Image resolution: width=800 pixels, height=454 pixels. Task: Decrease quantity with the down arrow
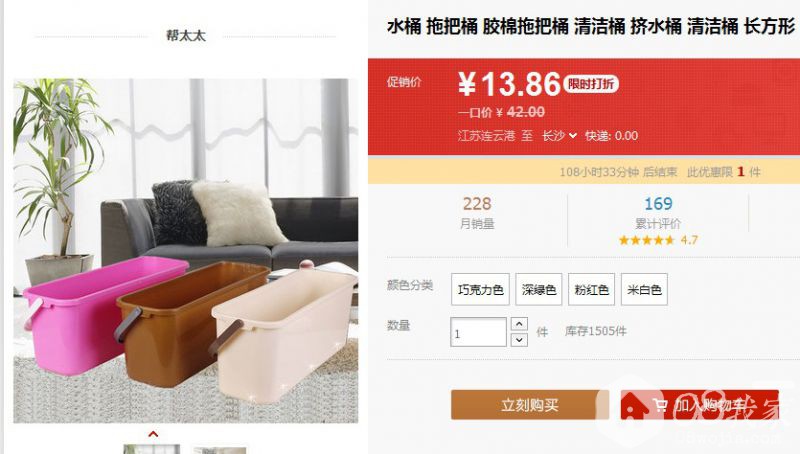point(519,339)
